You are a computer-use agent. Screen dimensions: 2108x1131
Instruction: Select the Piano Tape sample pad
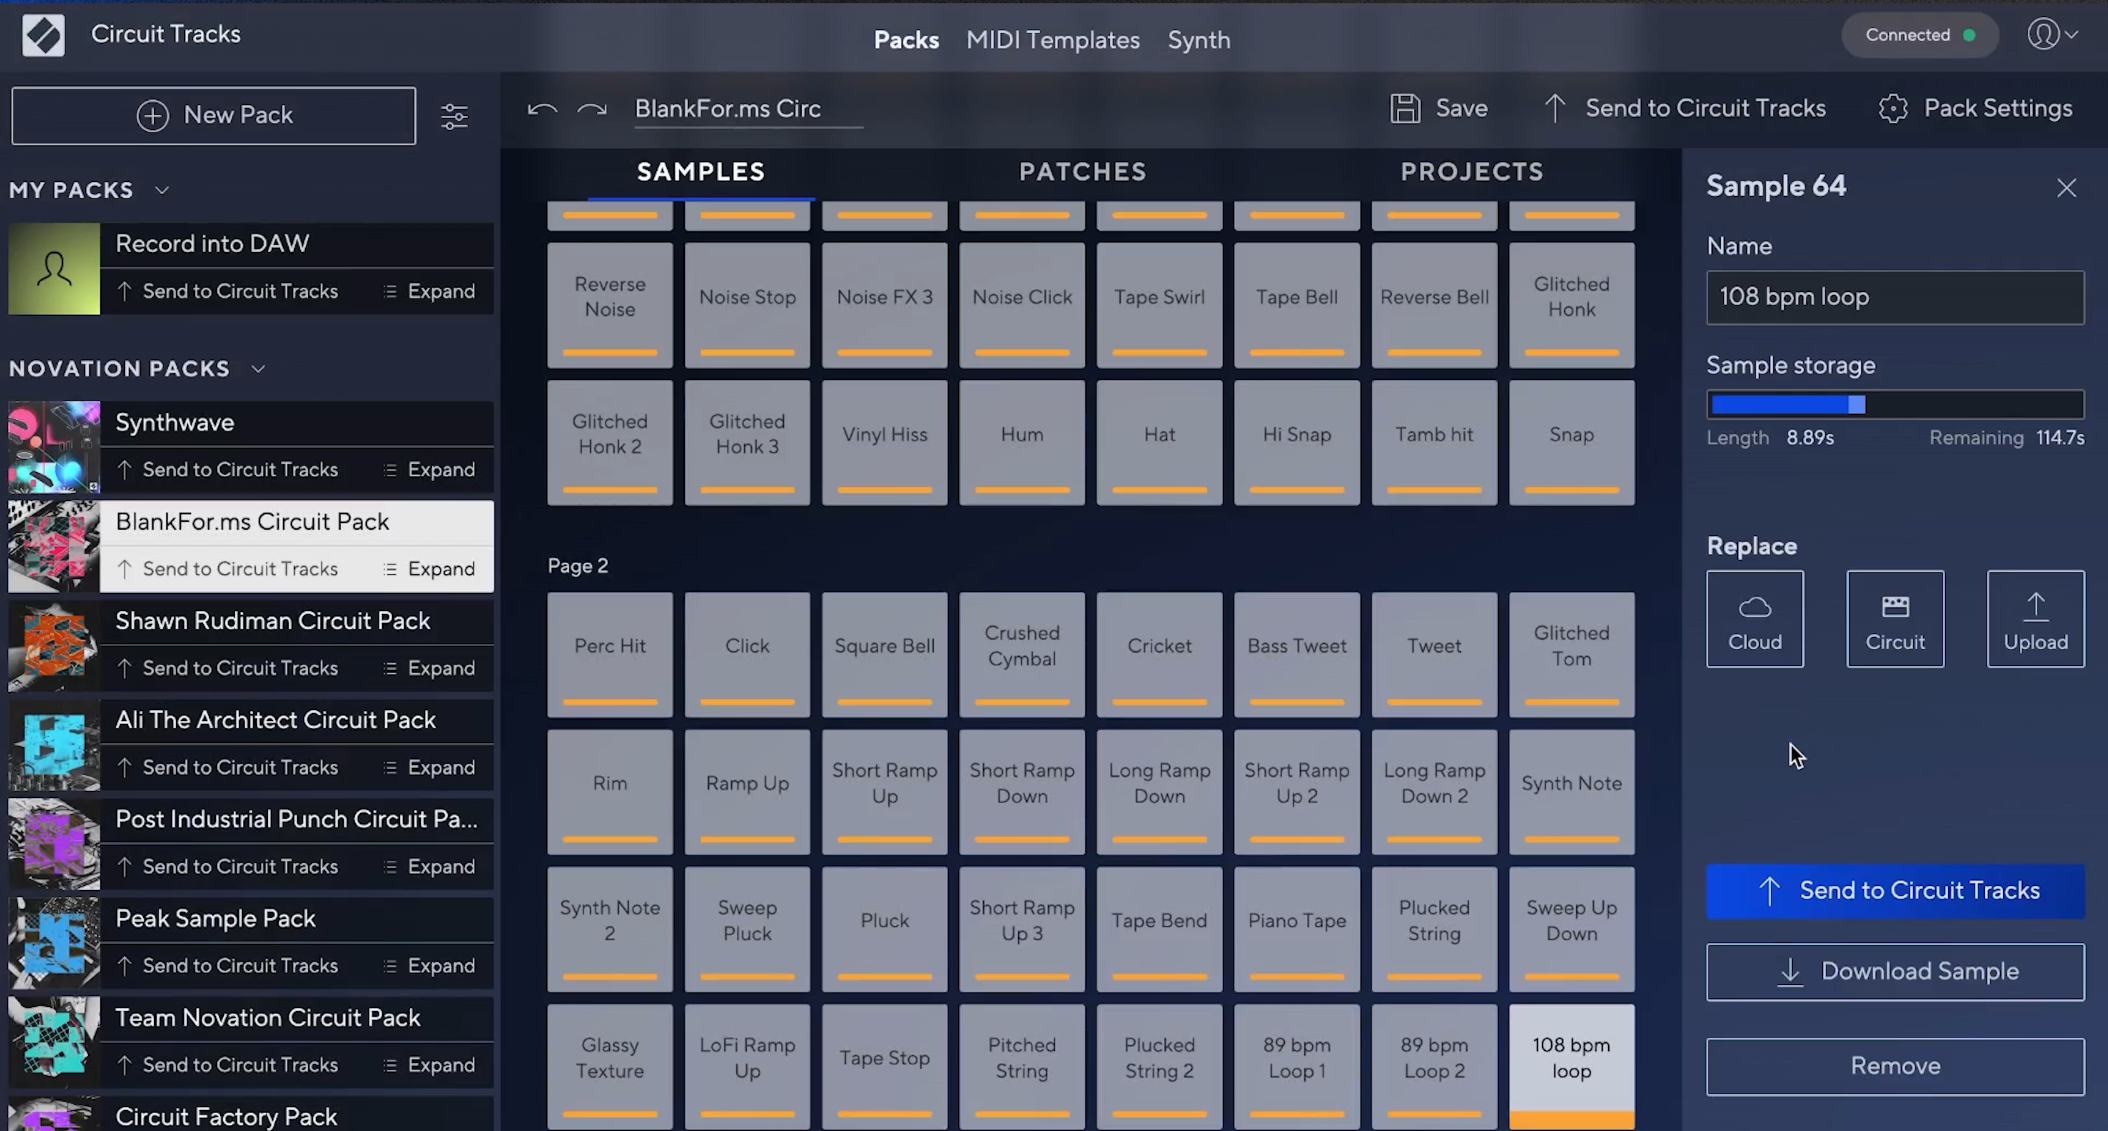(1297, 929)
